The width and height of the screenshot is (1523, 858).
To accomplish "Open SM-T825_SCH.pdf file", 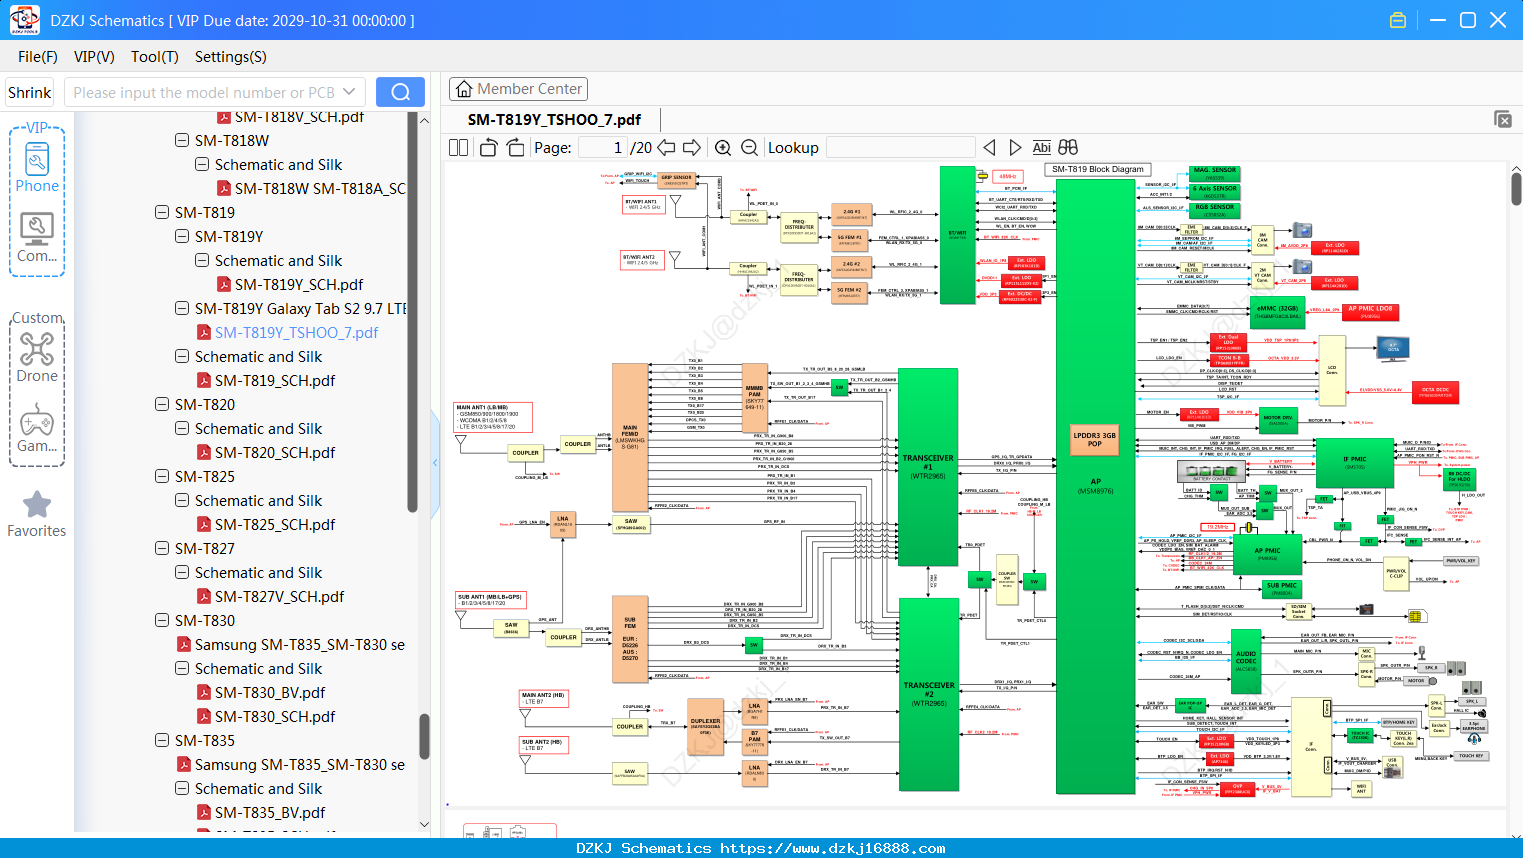I will tap(275, 525).
